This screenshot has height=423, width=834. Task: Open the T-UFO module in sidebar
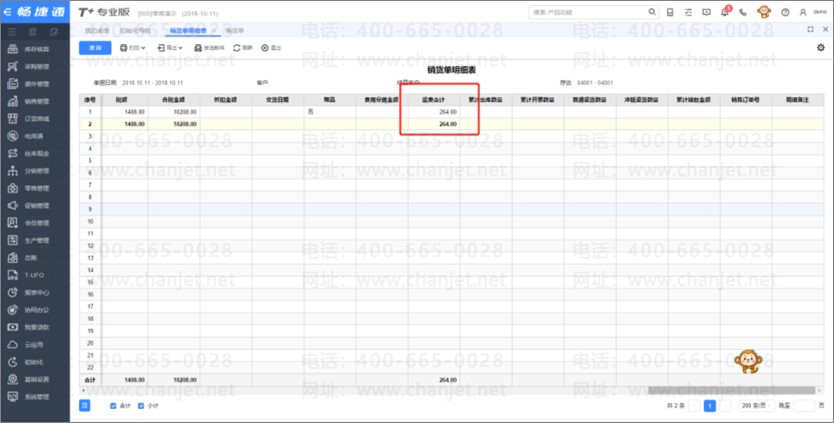pos(35,275)
